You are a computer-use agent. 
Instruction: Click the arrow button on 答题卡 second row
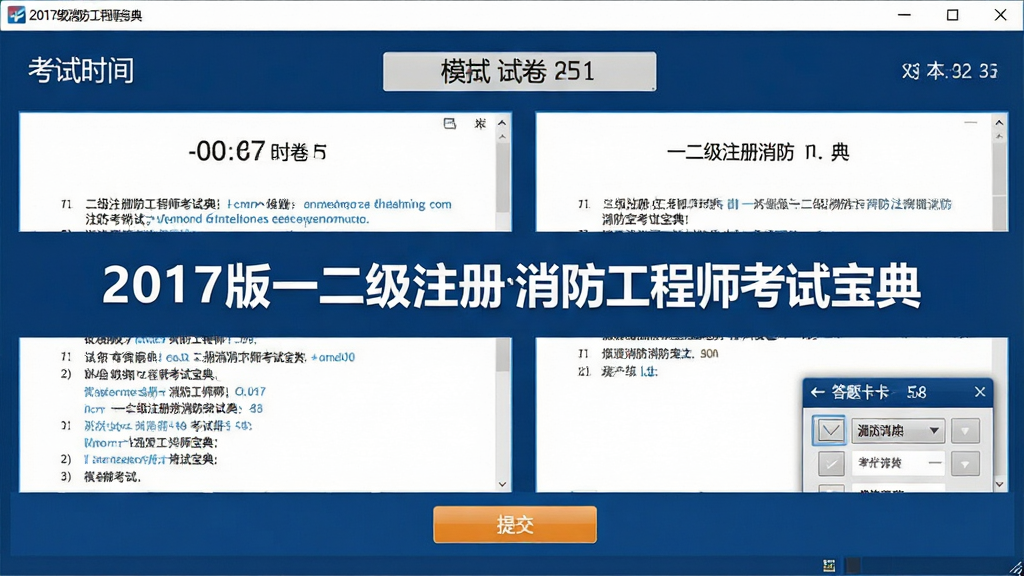(965, 464)
